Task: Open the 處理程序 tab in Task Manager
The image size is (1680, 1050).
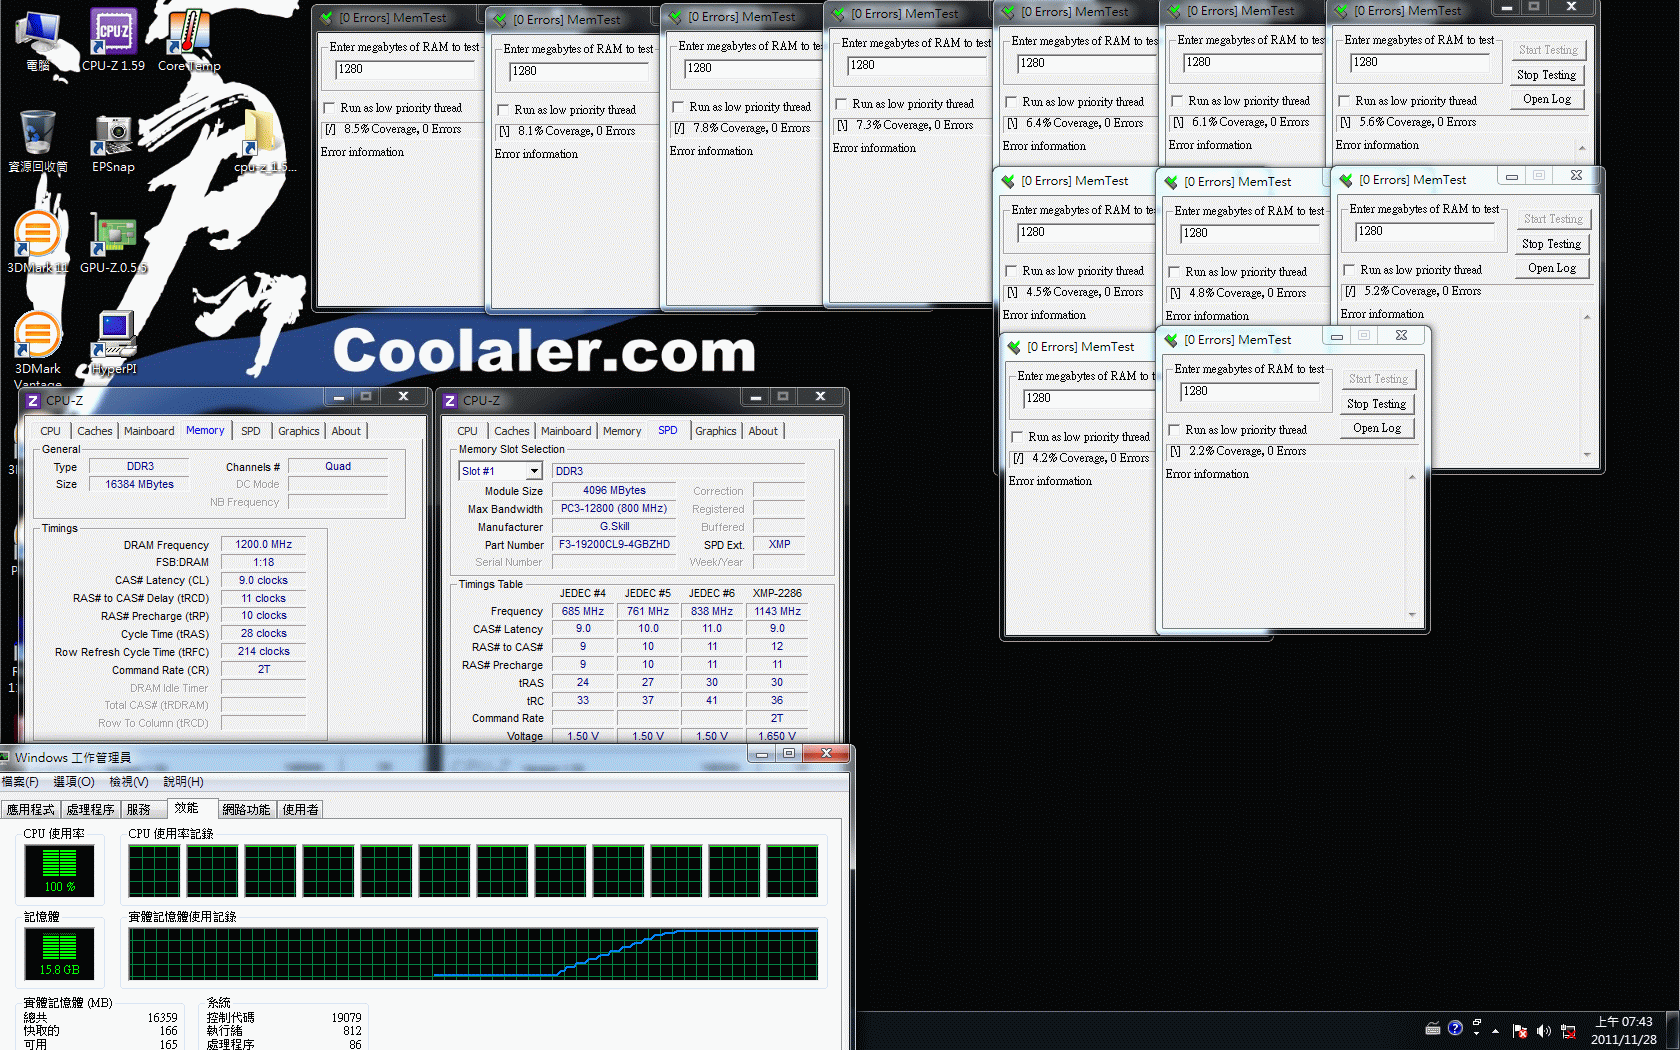Action: click(90, 810)
